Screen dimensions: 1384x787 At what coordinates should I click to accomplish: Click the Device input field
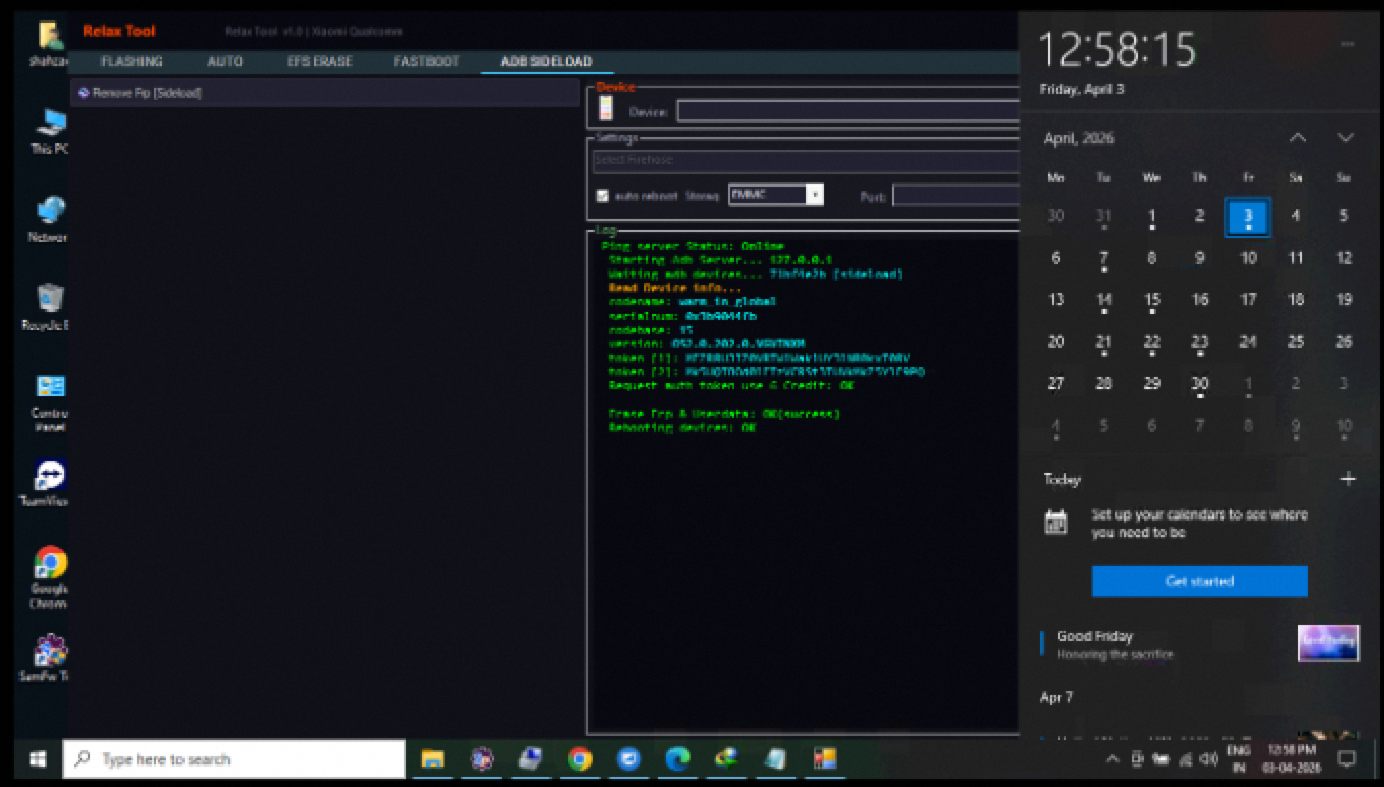point(846,111)
